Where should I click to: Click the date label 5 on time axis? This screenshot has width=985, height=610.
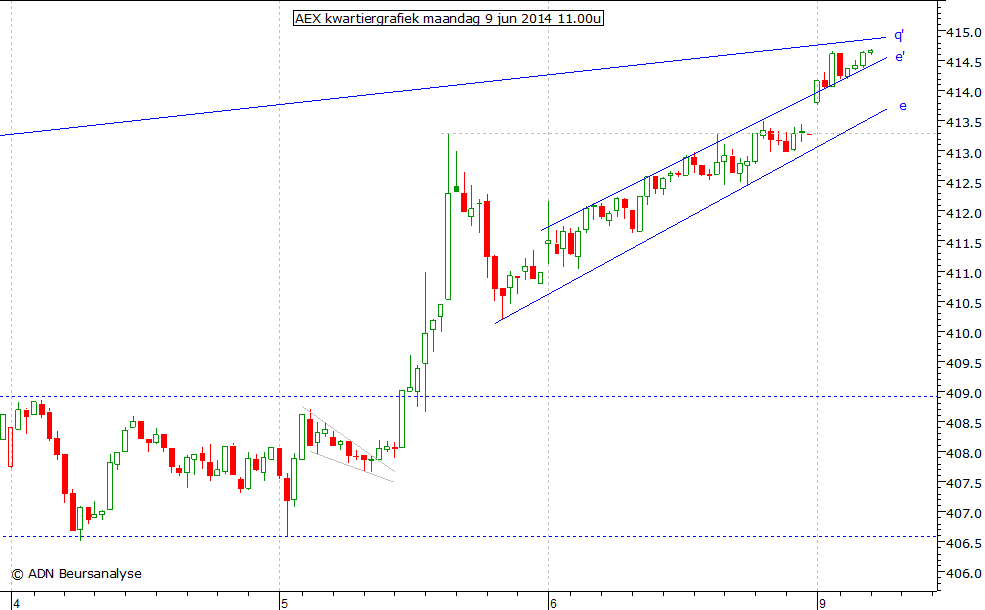pyautogui.click(x=285, y=604)
